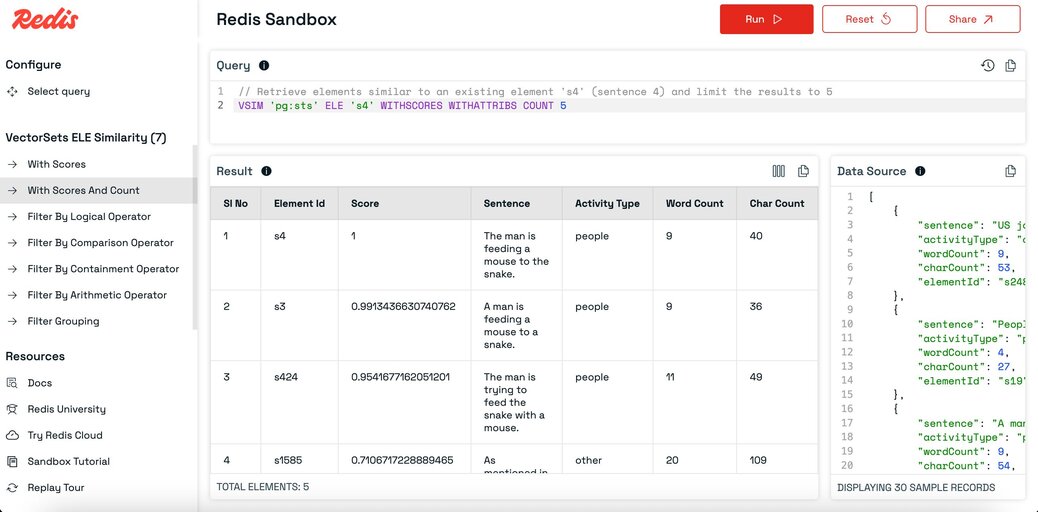The image size is (1038, 512).
Task: Click the Share button
Action: (x=972, y=19)
